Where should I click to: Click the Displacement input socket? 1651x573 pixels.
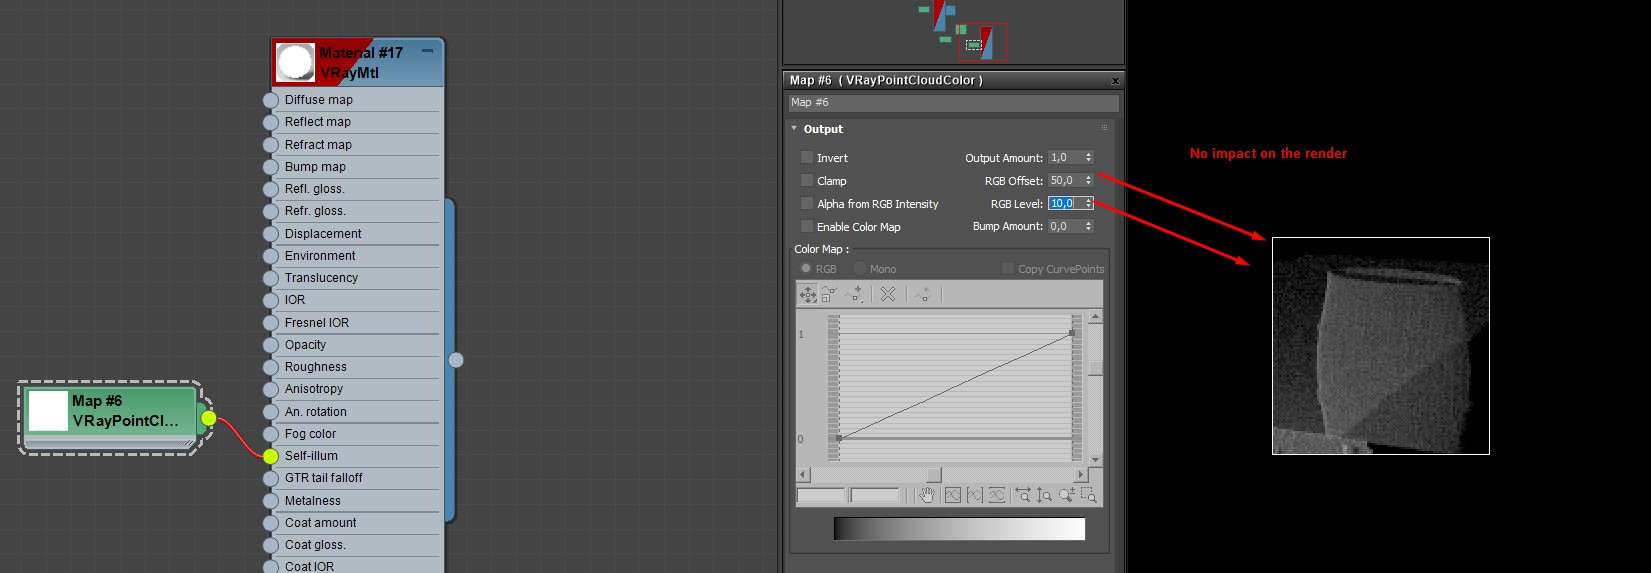270,234
